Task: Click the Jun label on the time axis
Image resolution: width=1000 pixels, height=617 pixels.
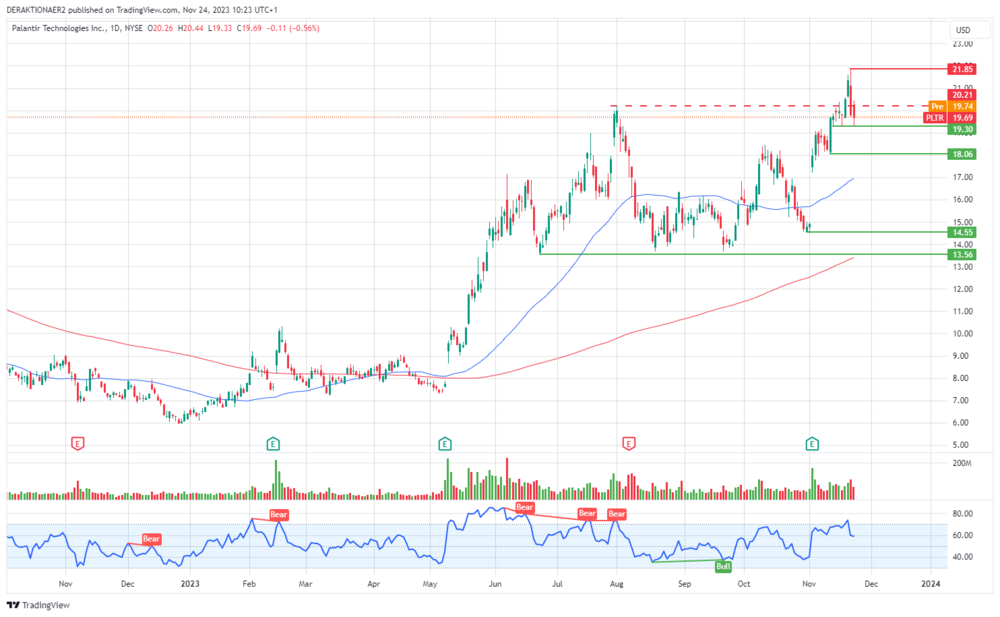Action: [x=494, y=583]
